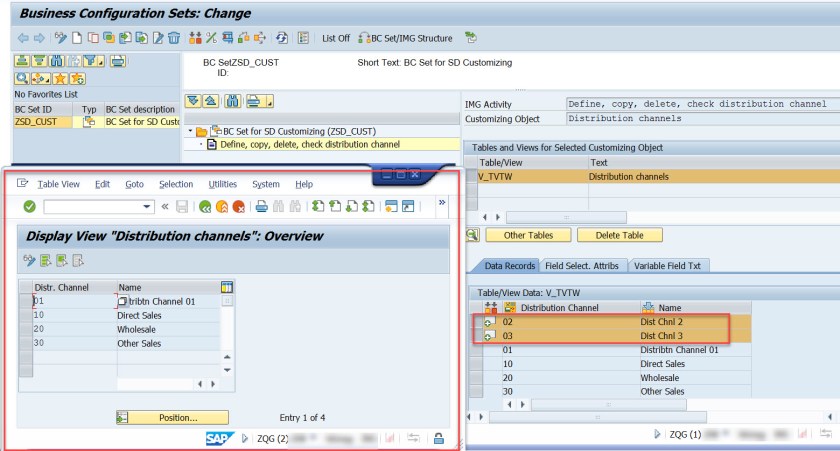Click Select All icon under Distribution channels title
Image resolution: width=840 pixels, height=451 pixels.
pyautogui.click(x=46, y=261)
